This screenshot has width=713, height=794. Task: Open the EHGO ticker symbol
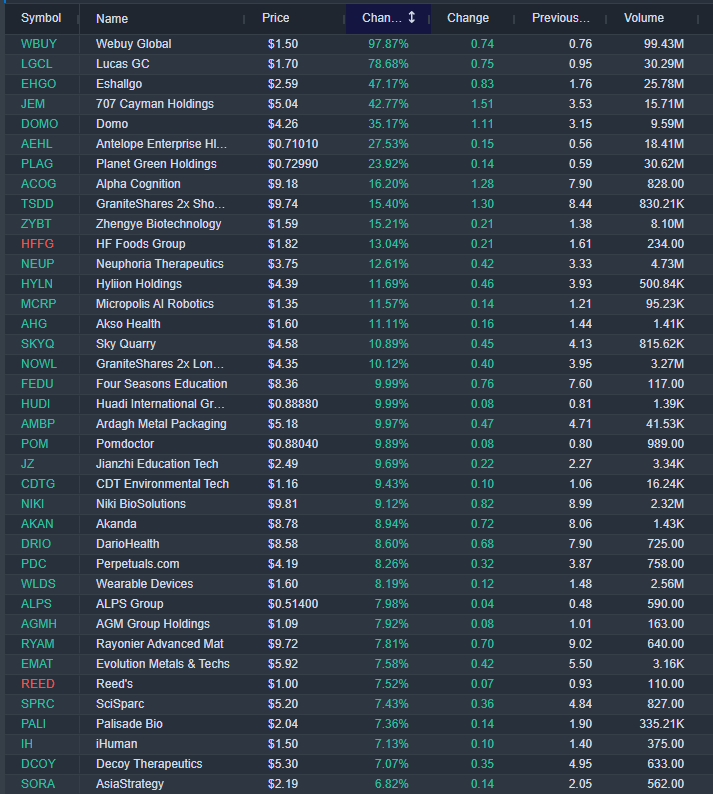click(x=38, y=84)
